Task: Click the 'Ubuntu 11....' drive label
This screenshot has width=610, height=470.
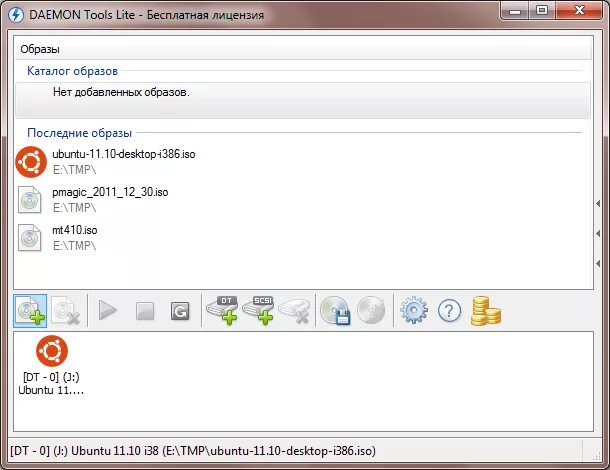Action: tap(51, 390)
